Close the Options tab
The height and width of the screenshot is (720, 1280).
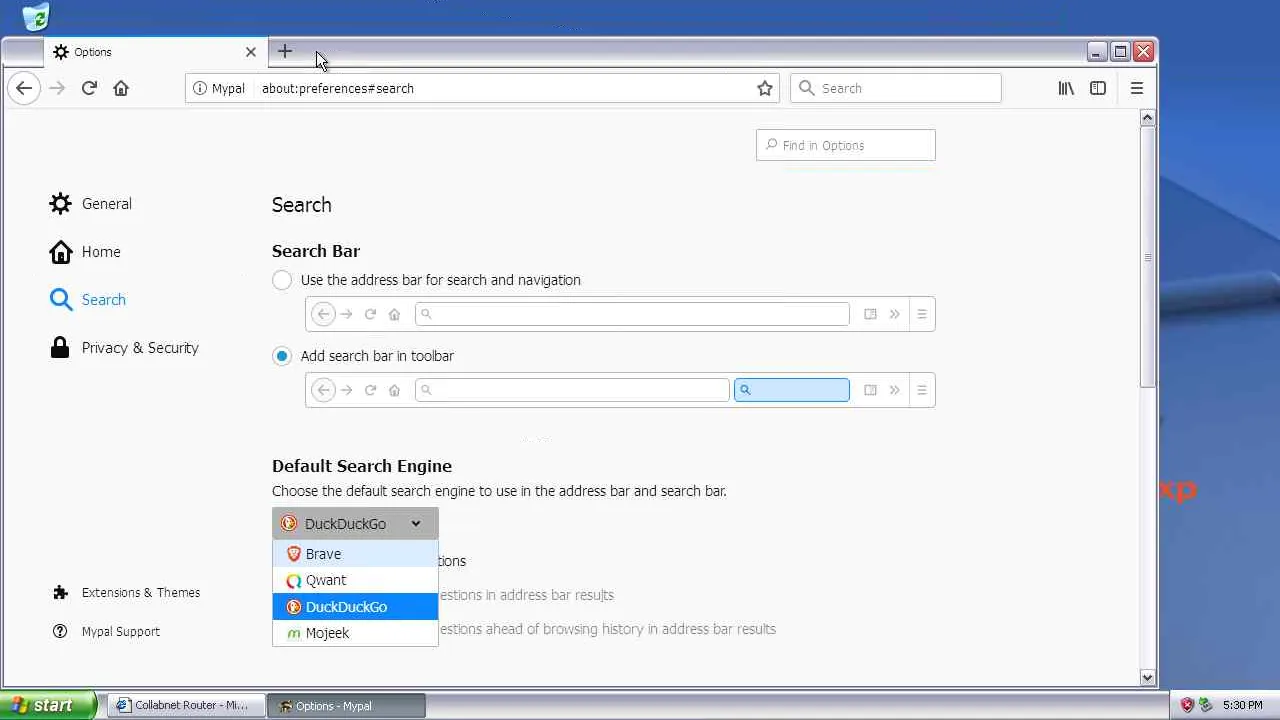pyautogui.click(x=251, y=52)
